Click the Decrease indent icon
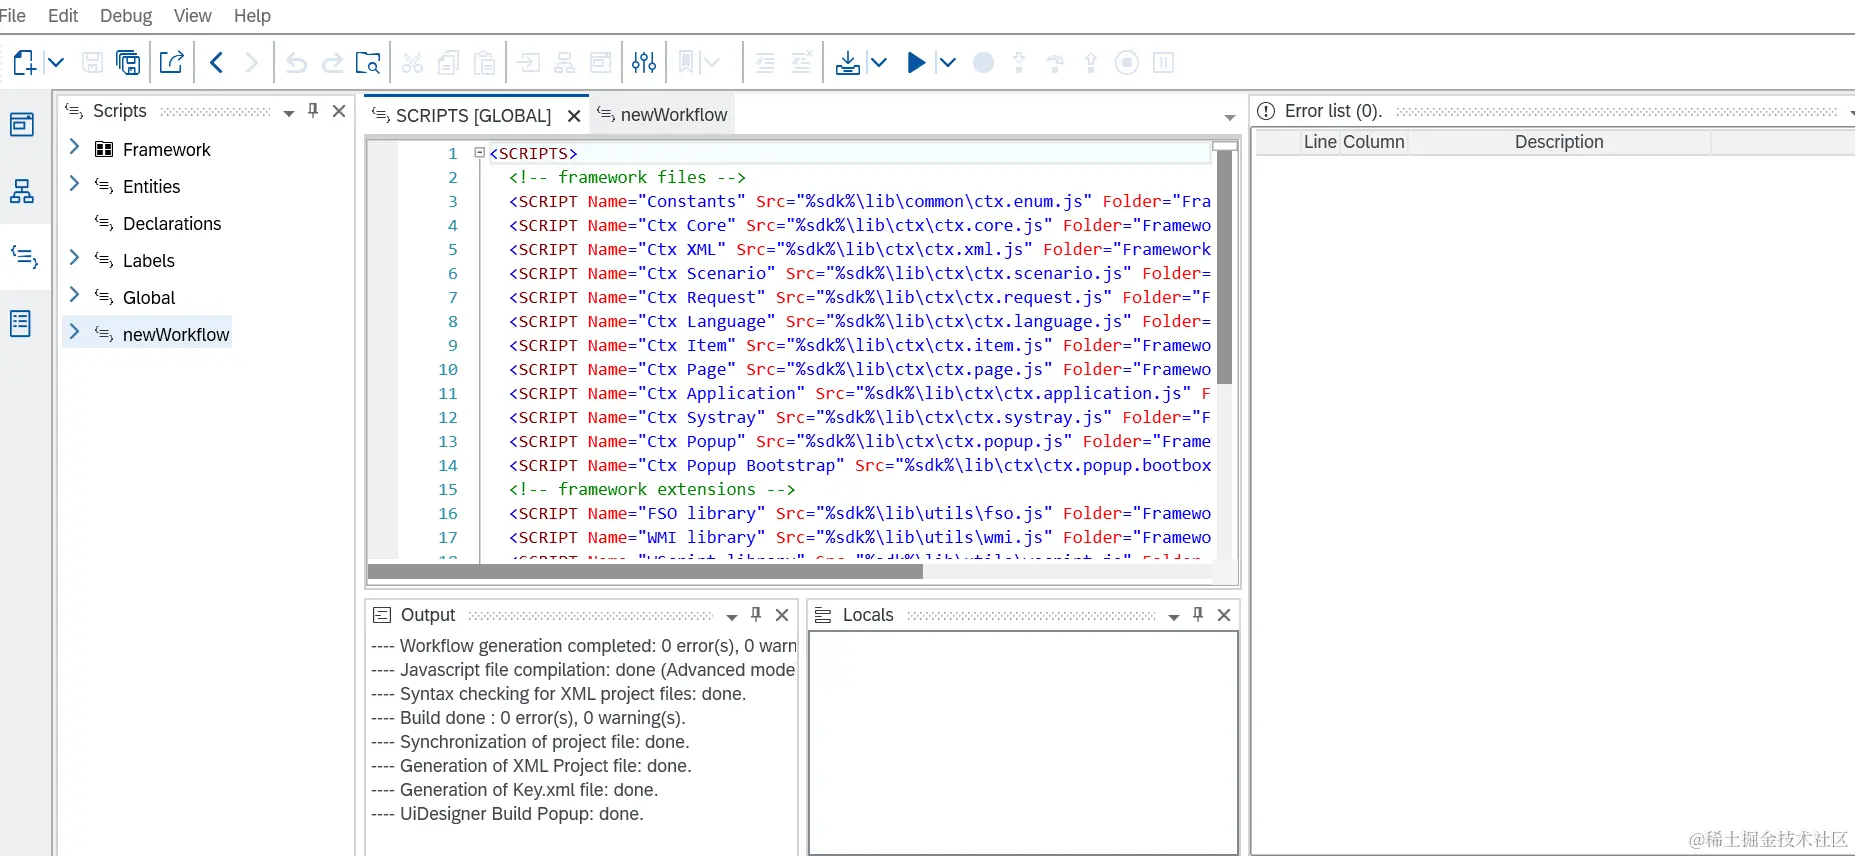The width and height of the screenshot is (1855, 856). click(x=765, y=62)
